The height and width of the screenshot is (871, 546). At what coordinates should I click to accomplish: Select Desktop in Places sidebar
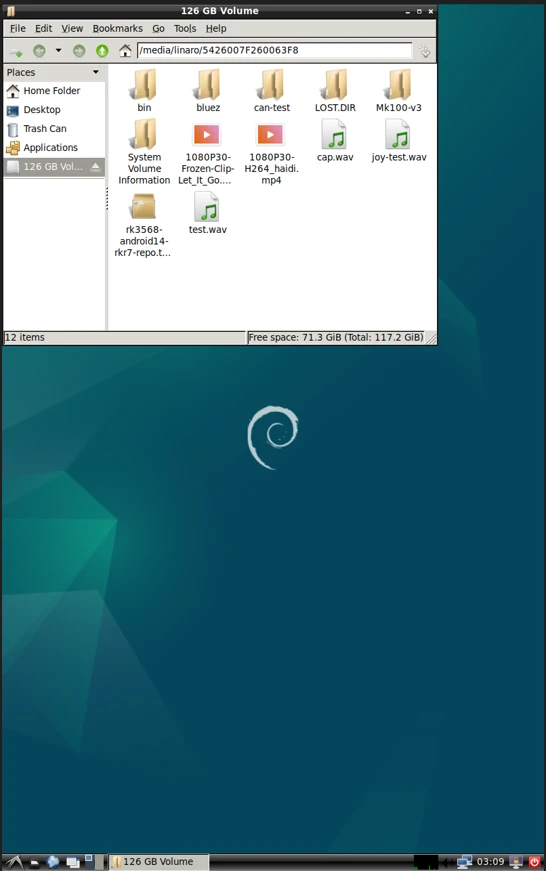point(54,109)
